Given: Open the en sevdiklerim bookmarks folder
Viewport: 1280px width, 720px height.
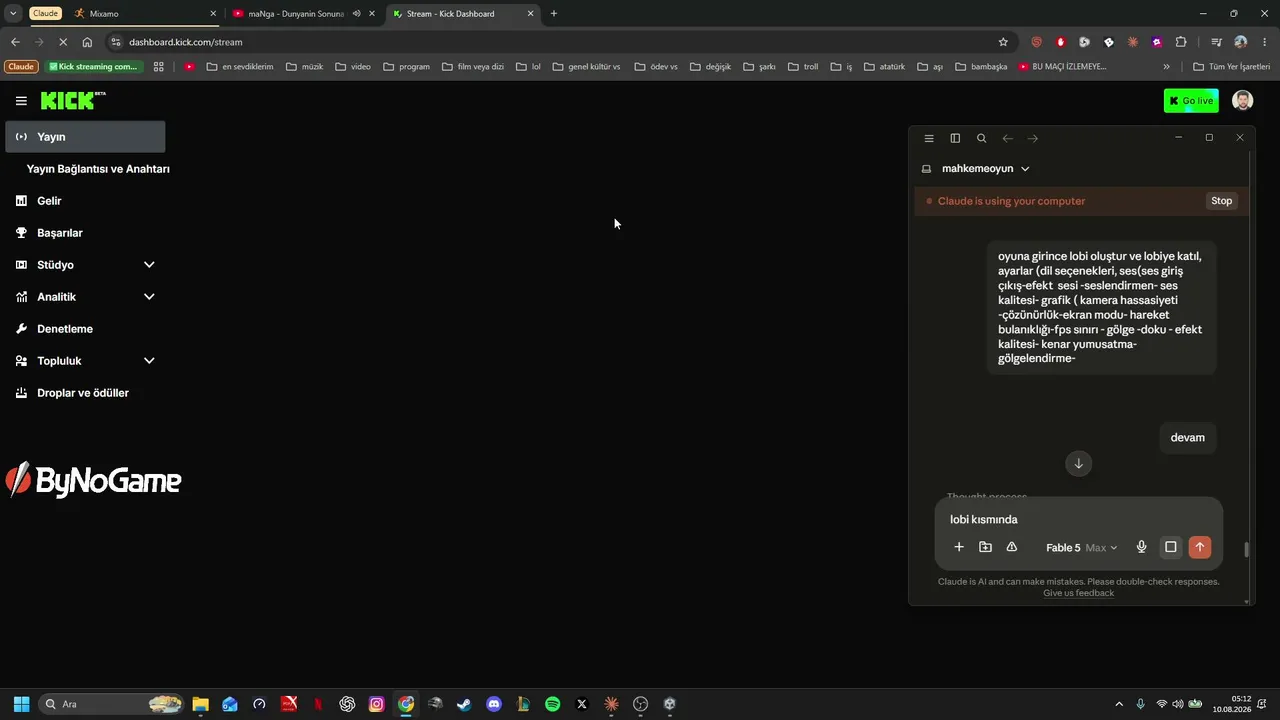Looking at the screenshot, I should click(240, 67).
